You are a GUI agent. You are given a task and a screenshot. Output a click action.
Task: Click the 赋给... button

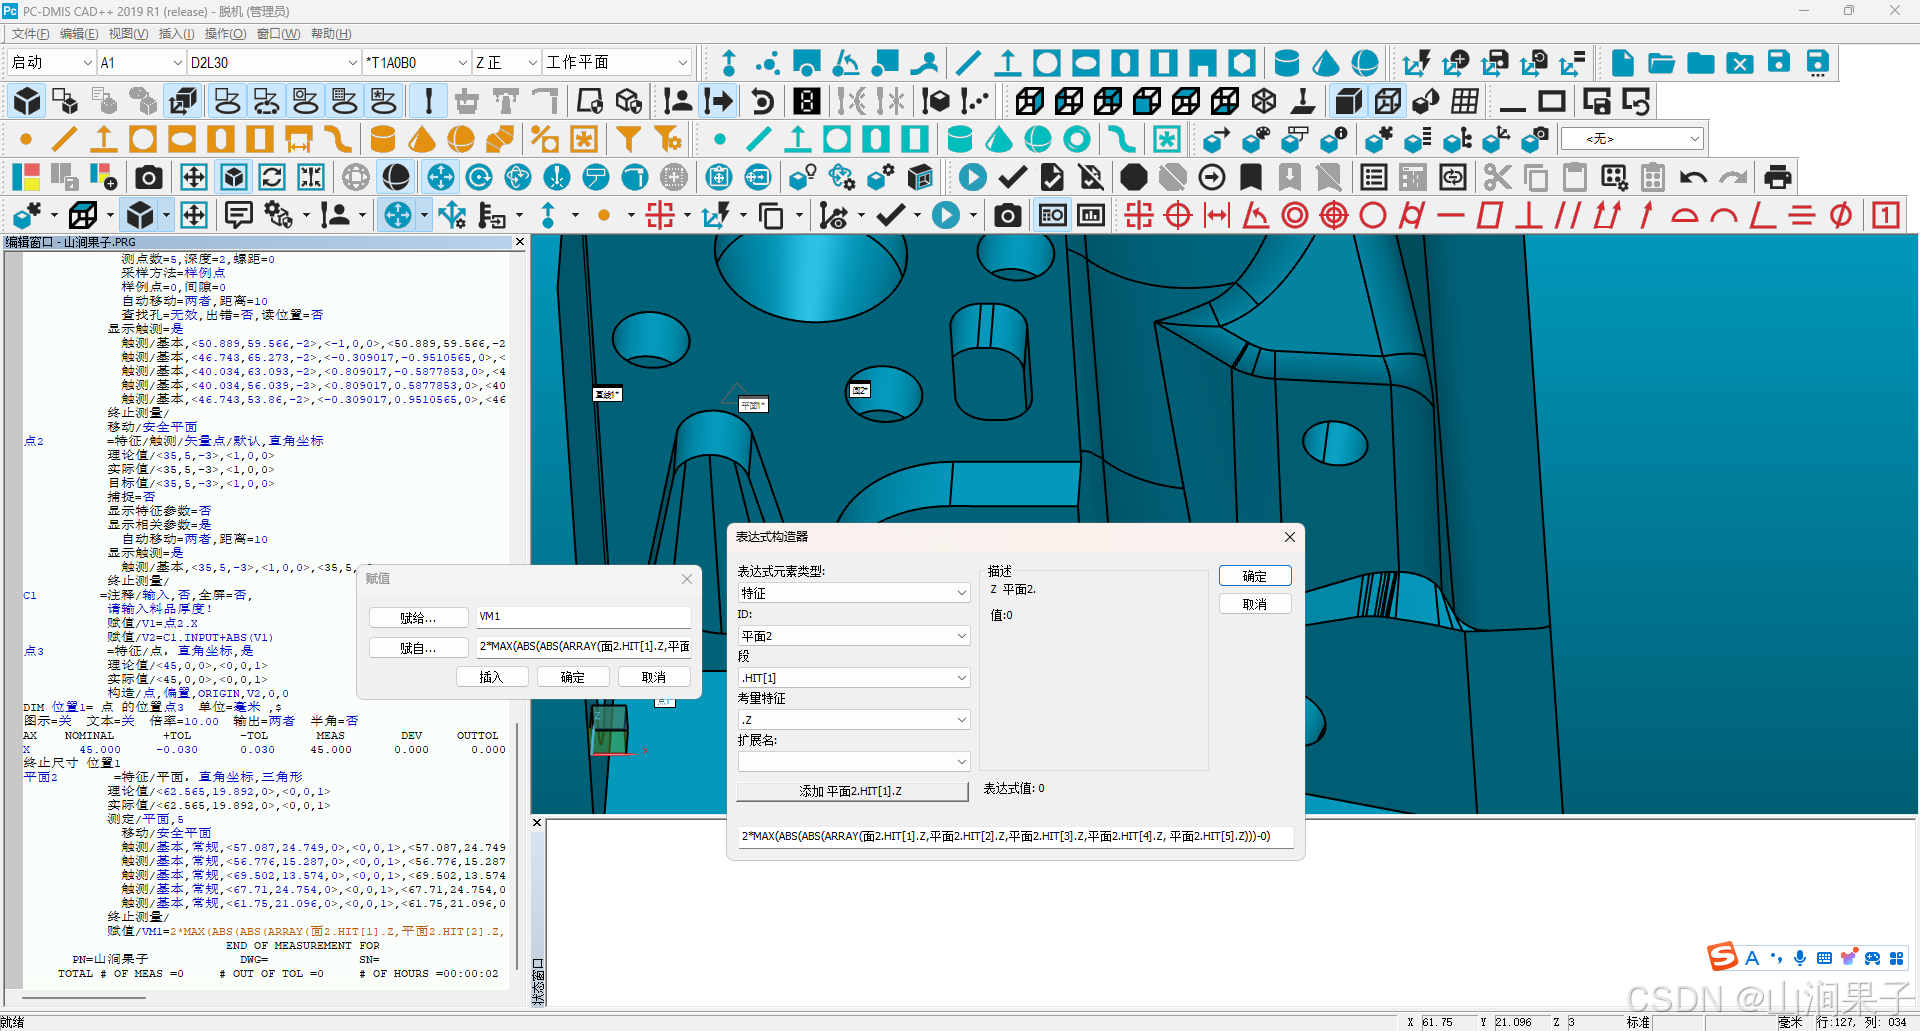coord(418,618)
